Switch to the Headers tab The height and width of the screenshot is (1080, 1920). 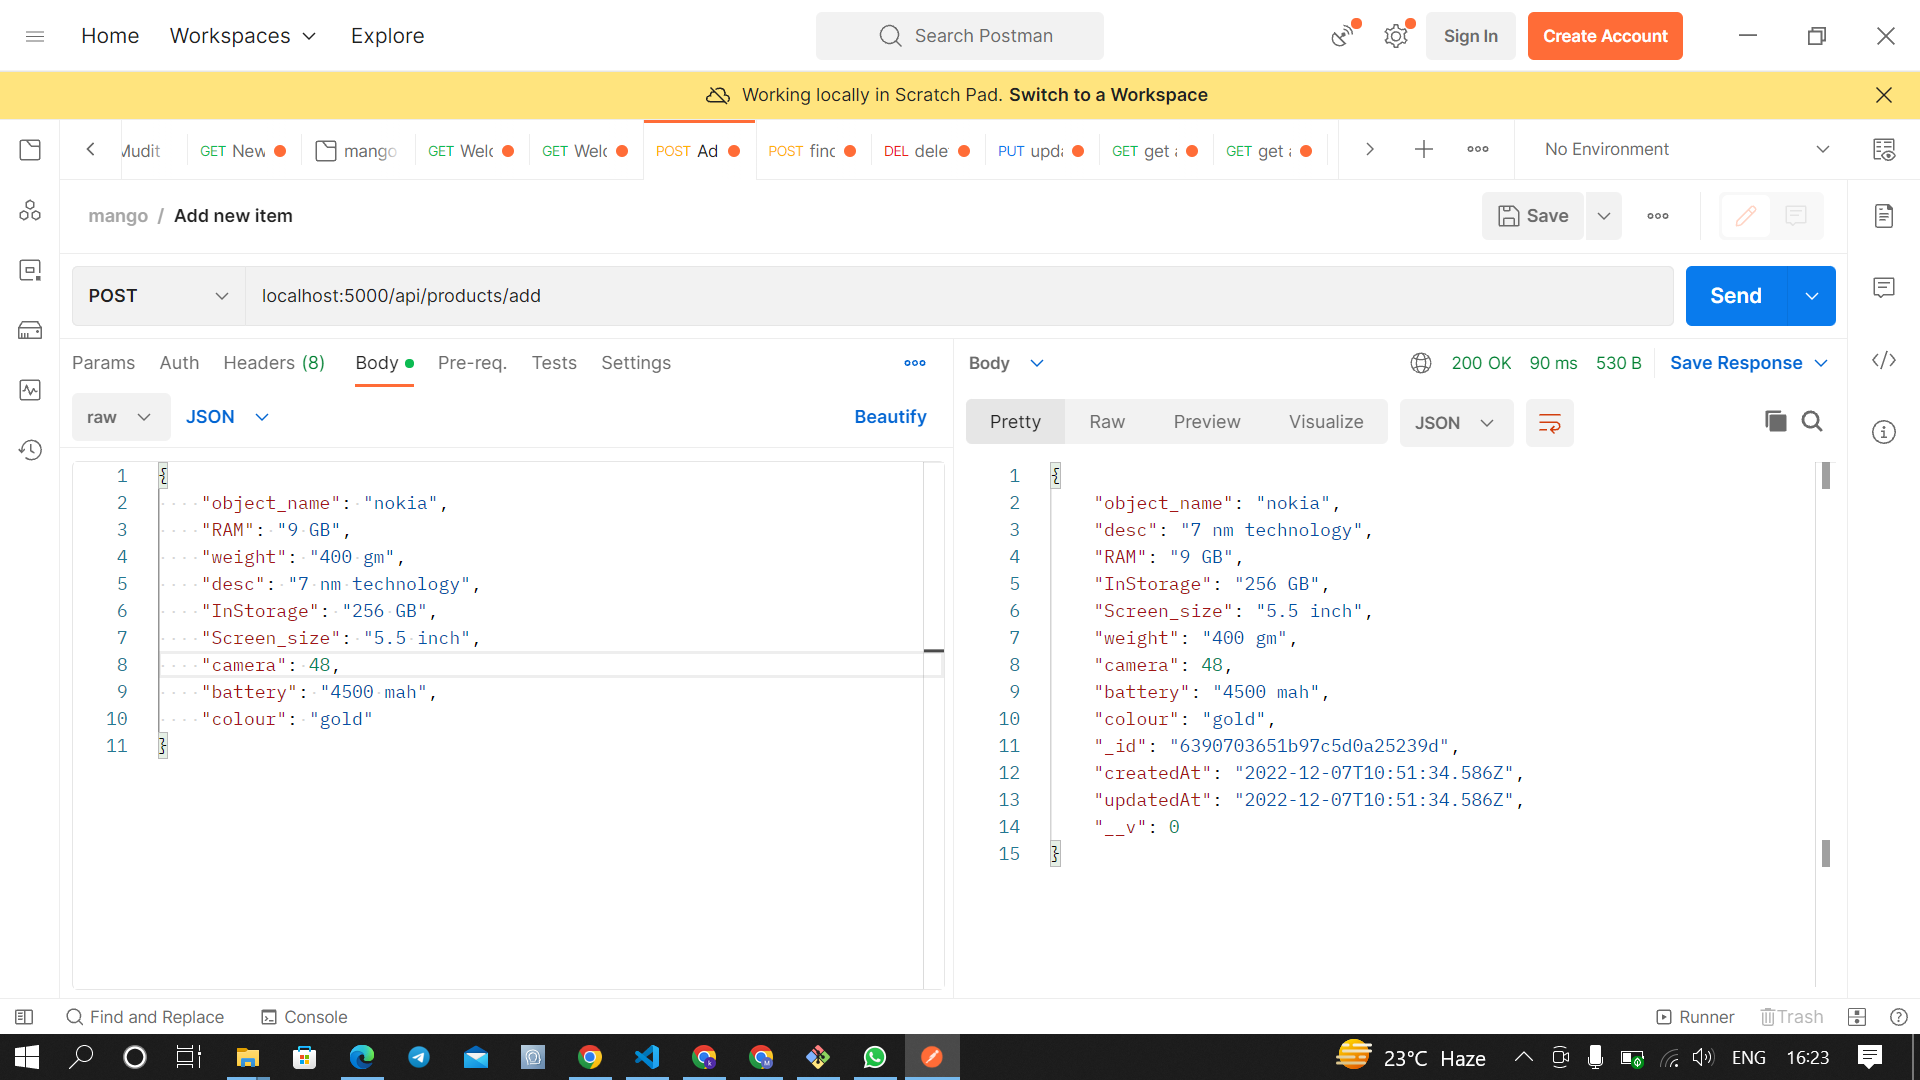tap(273, 362)
